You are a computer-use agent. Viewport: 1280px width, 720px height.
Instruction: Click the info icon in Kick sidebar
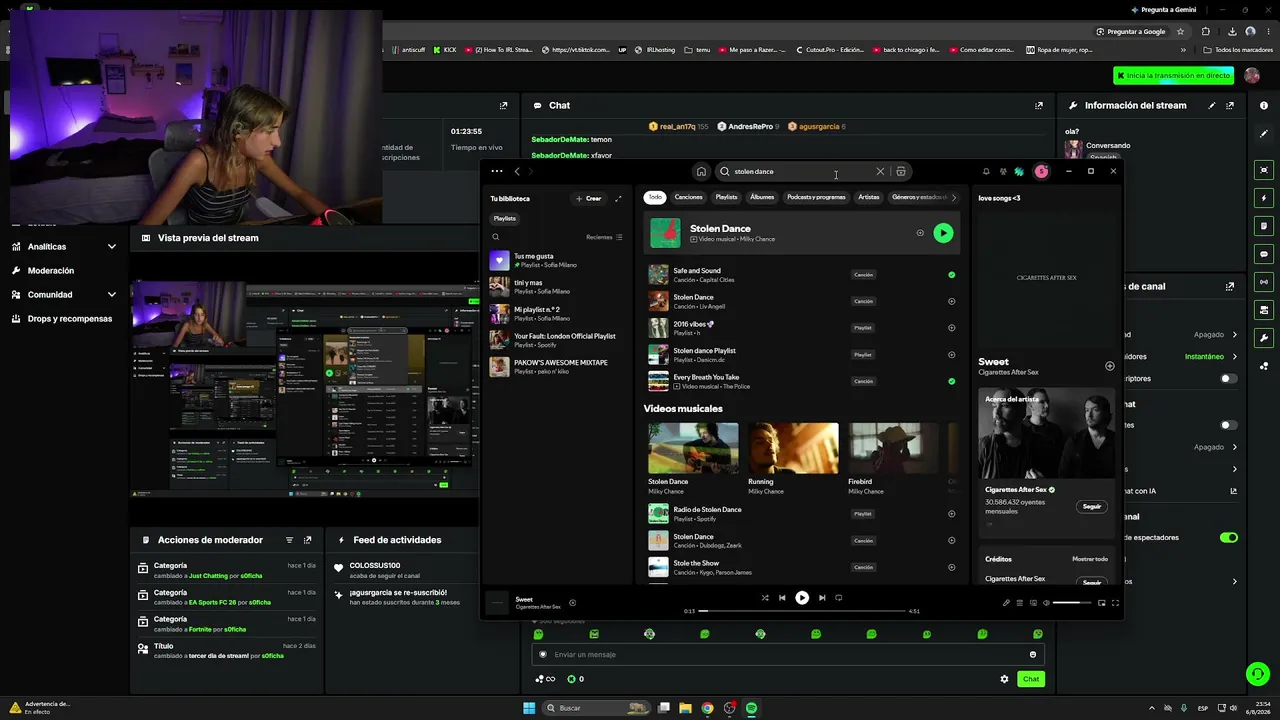[x=1264, y=105]
